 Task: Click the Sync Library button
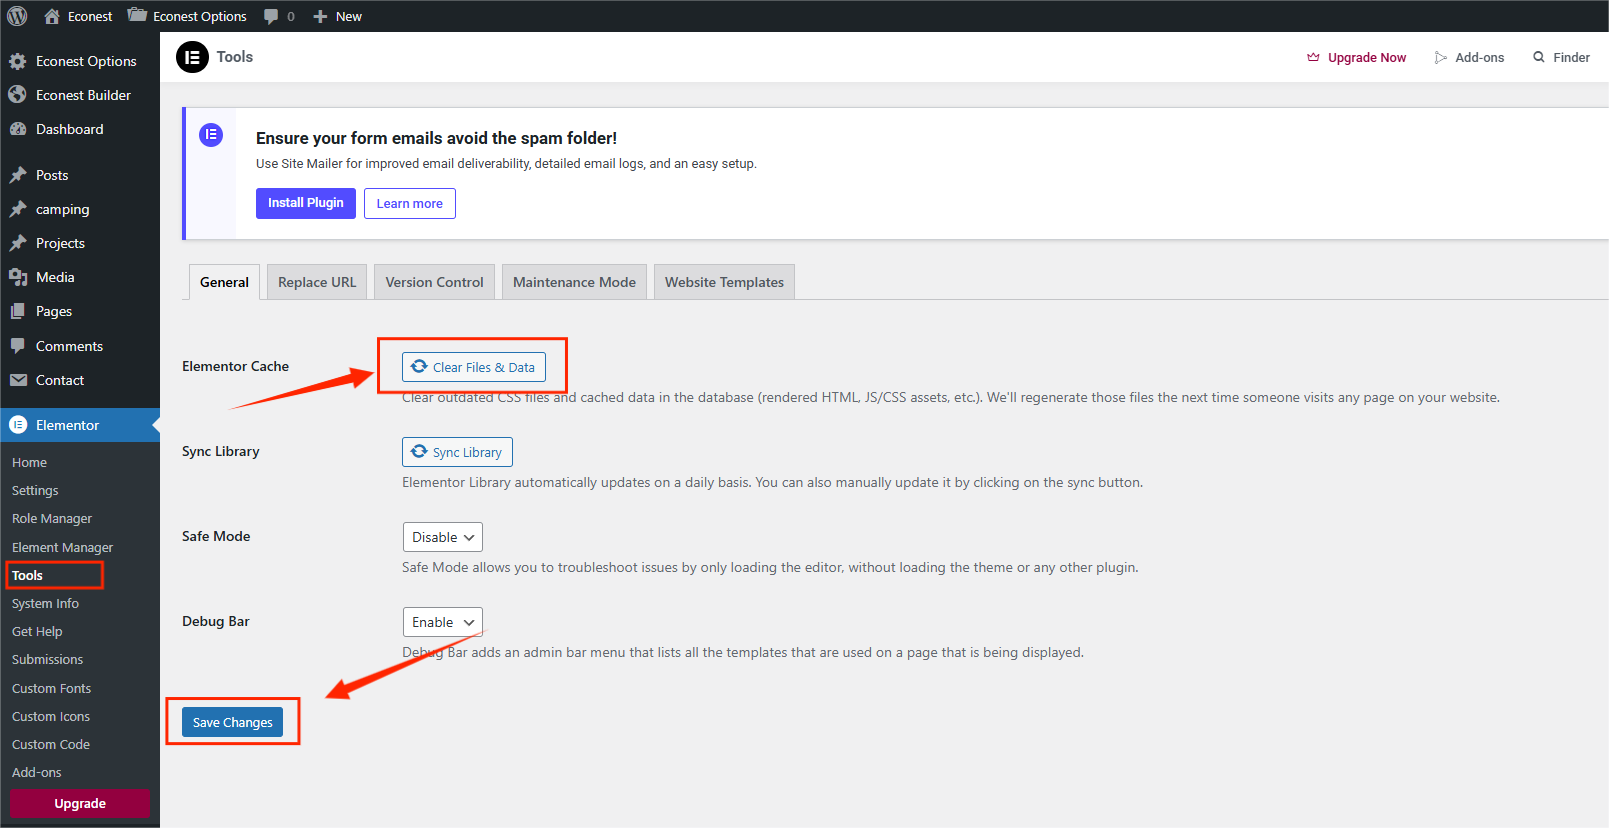point(457,452)
